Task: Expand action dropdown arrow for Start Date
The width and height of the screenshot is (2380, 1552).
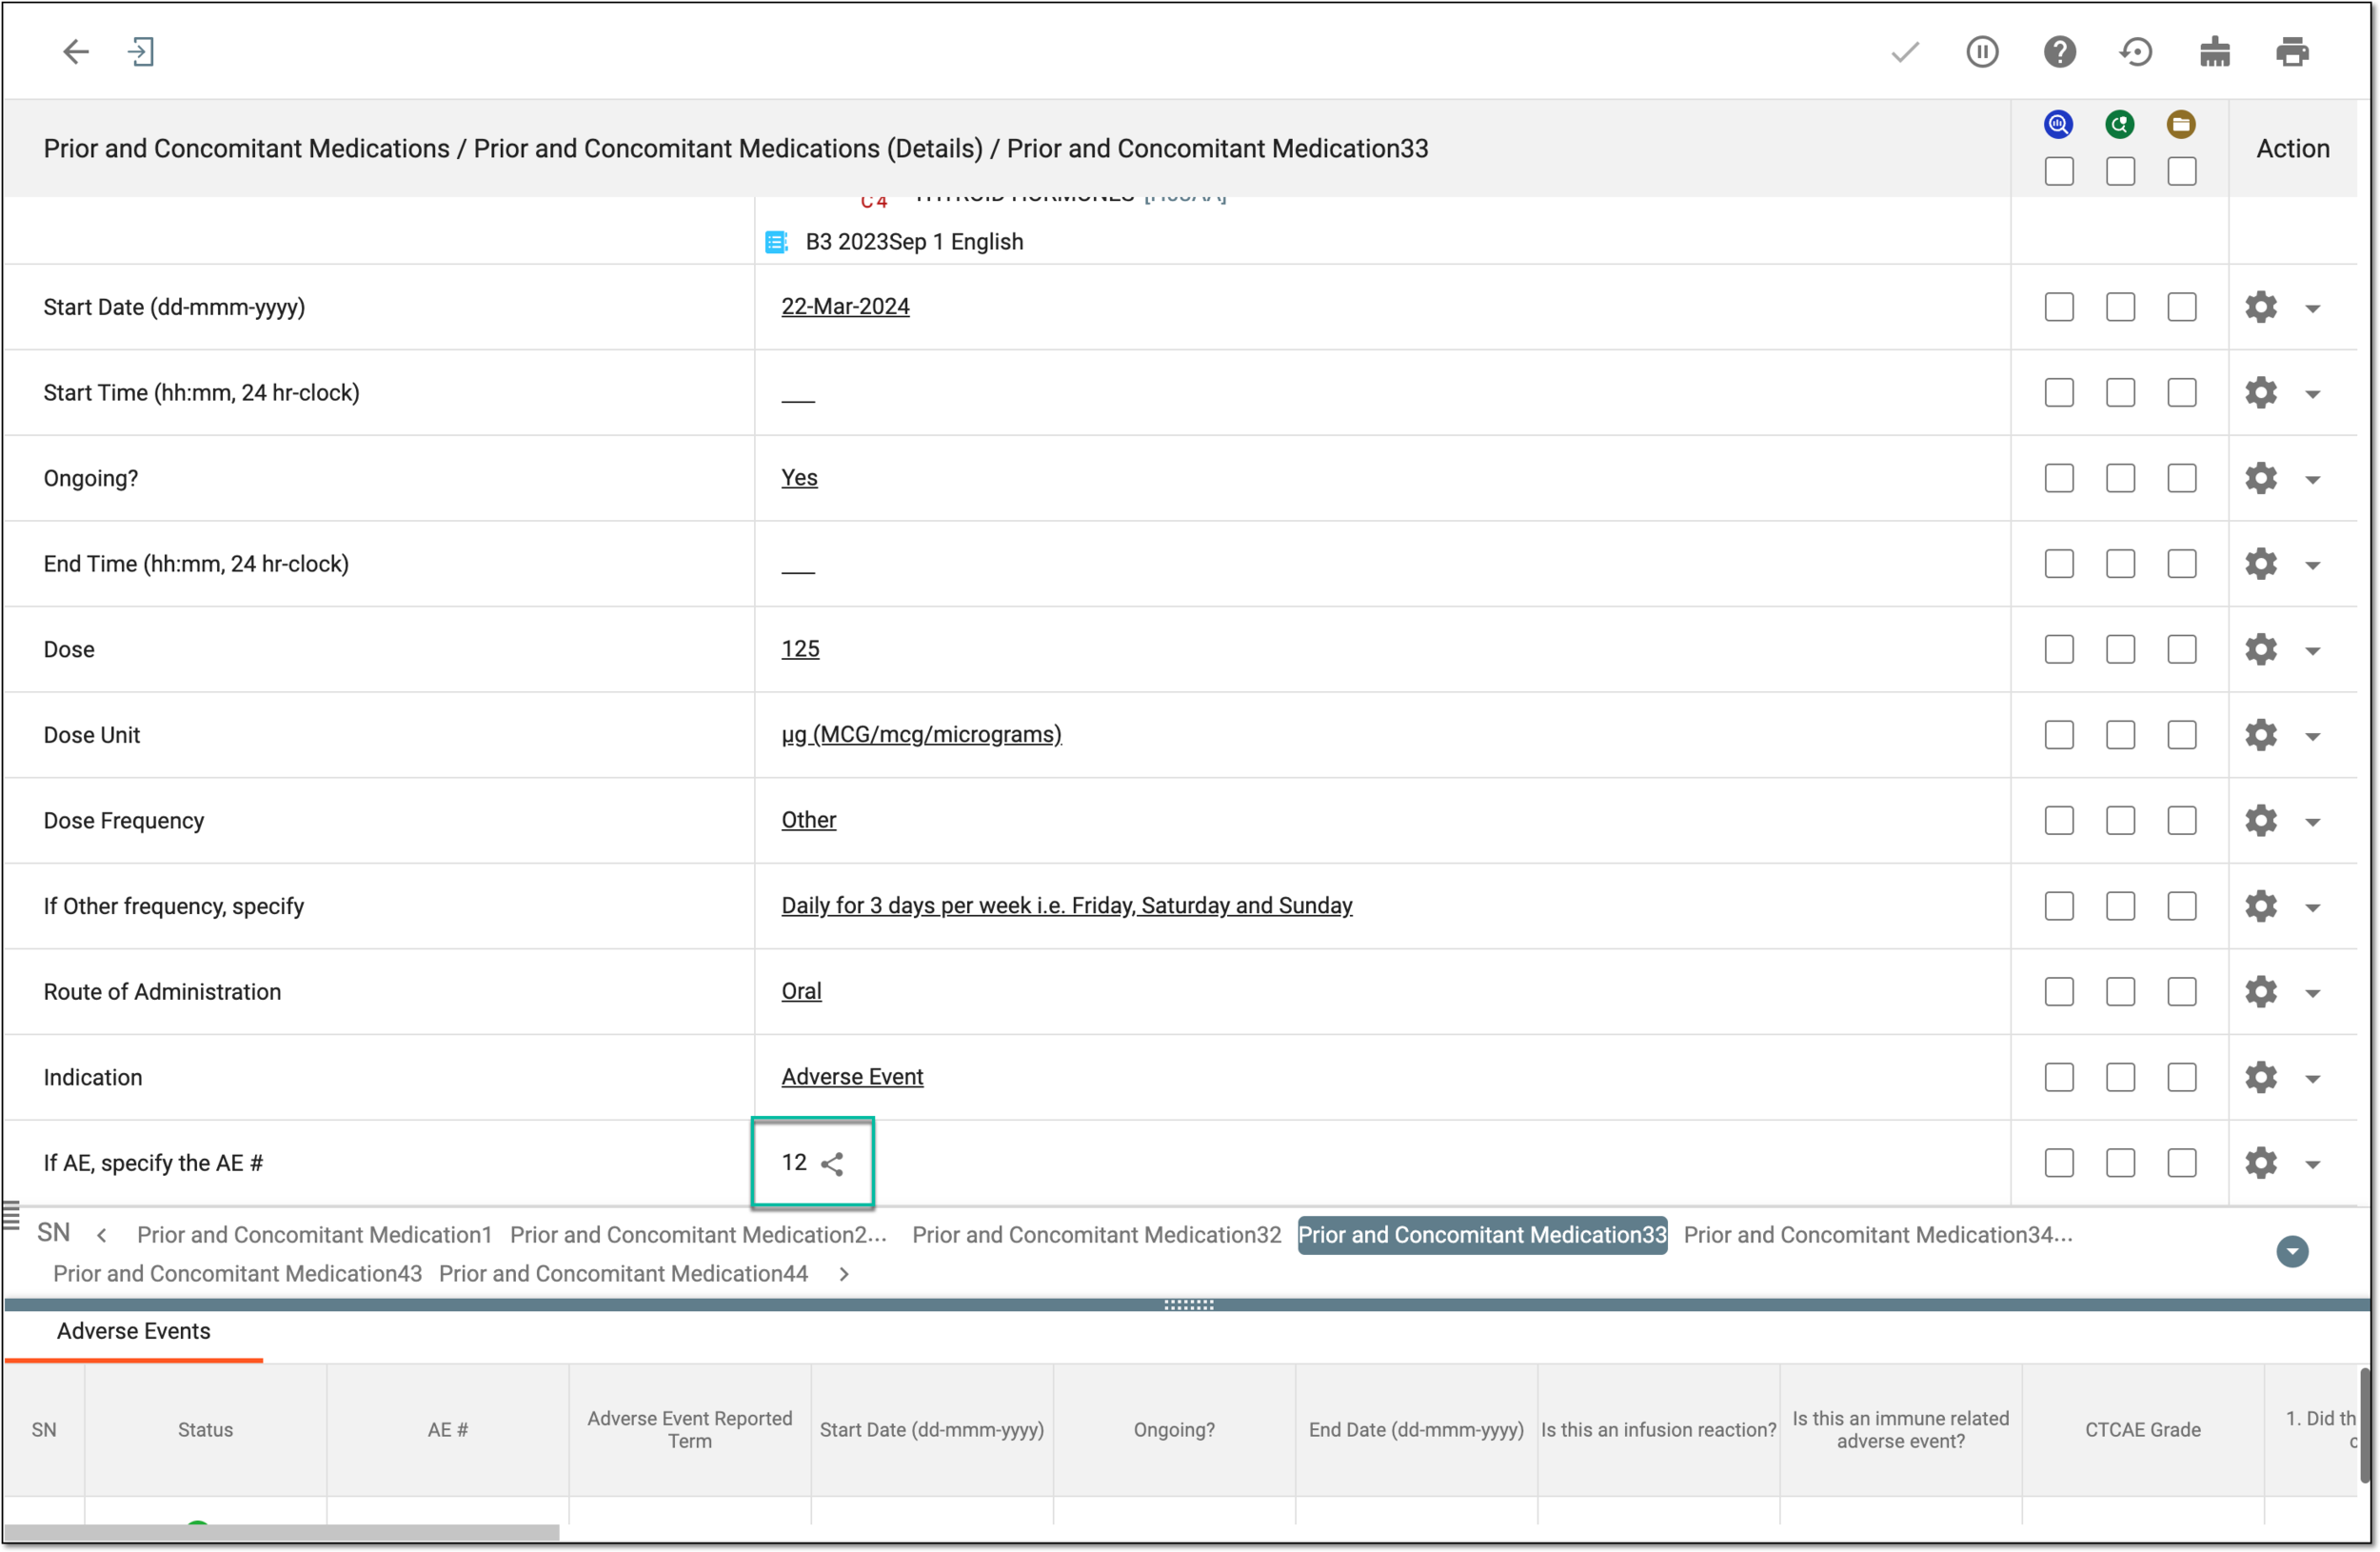Action: (2313, 309)
